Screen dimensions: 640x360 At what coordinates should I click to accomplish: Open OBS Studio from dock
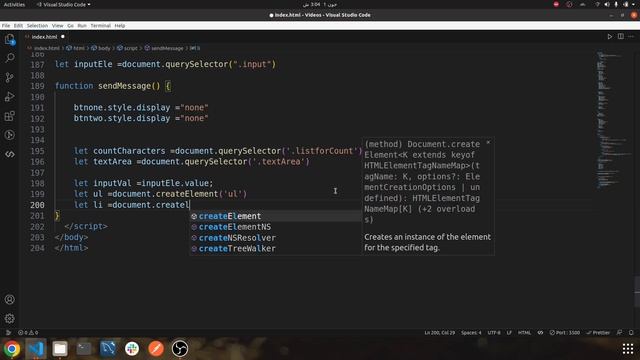180,349
